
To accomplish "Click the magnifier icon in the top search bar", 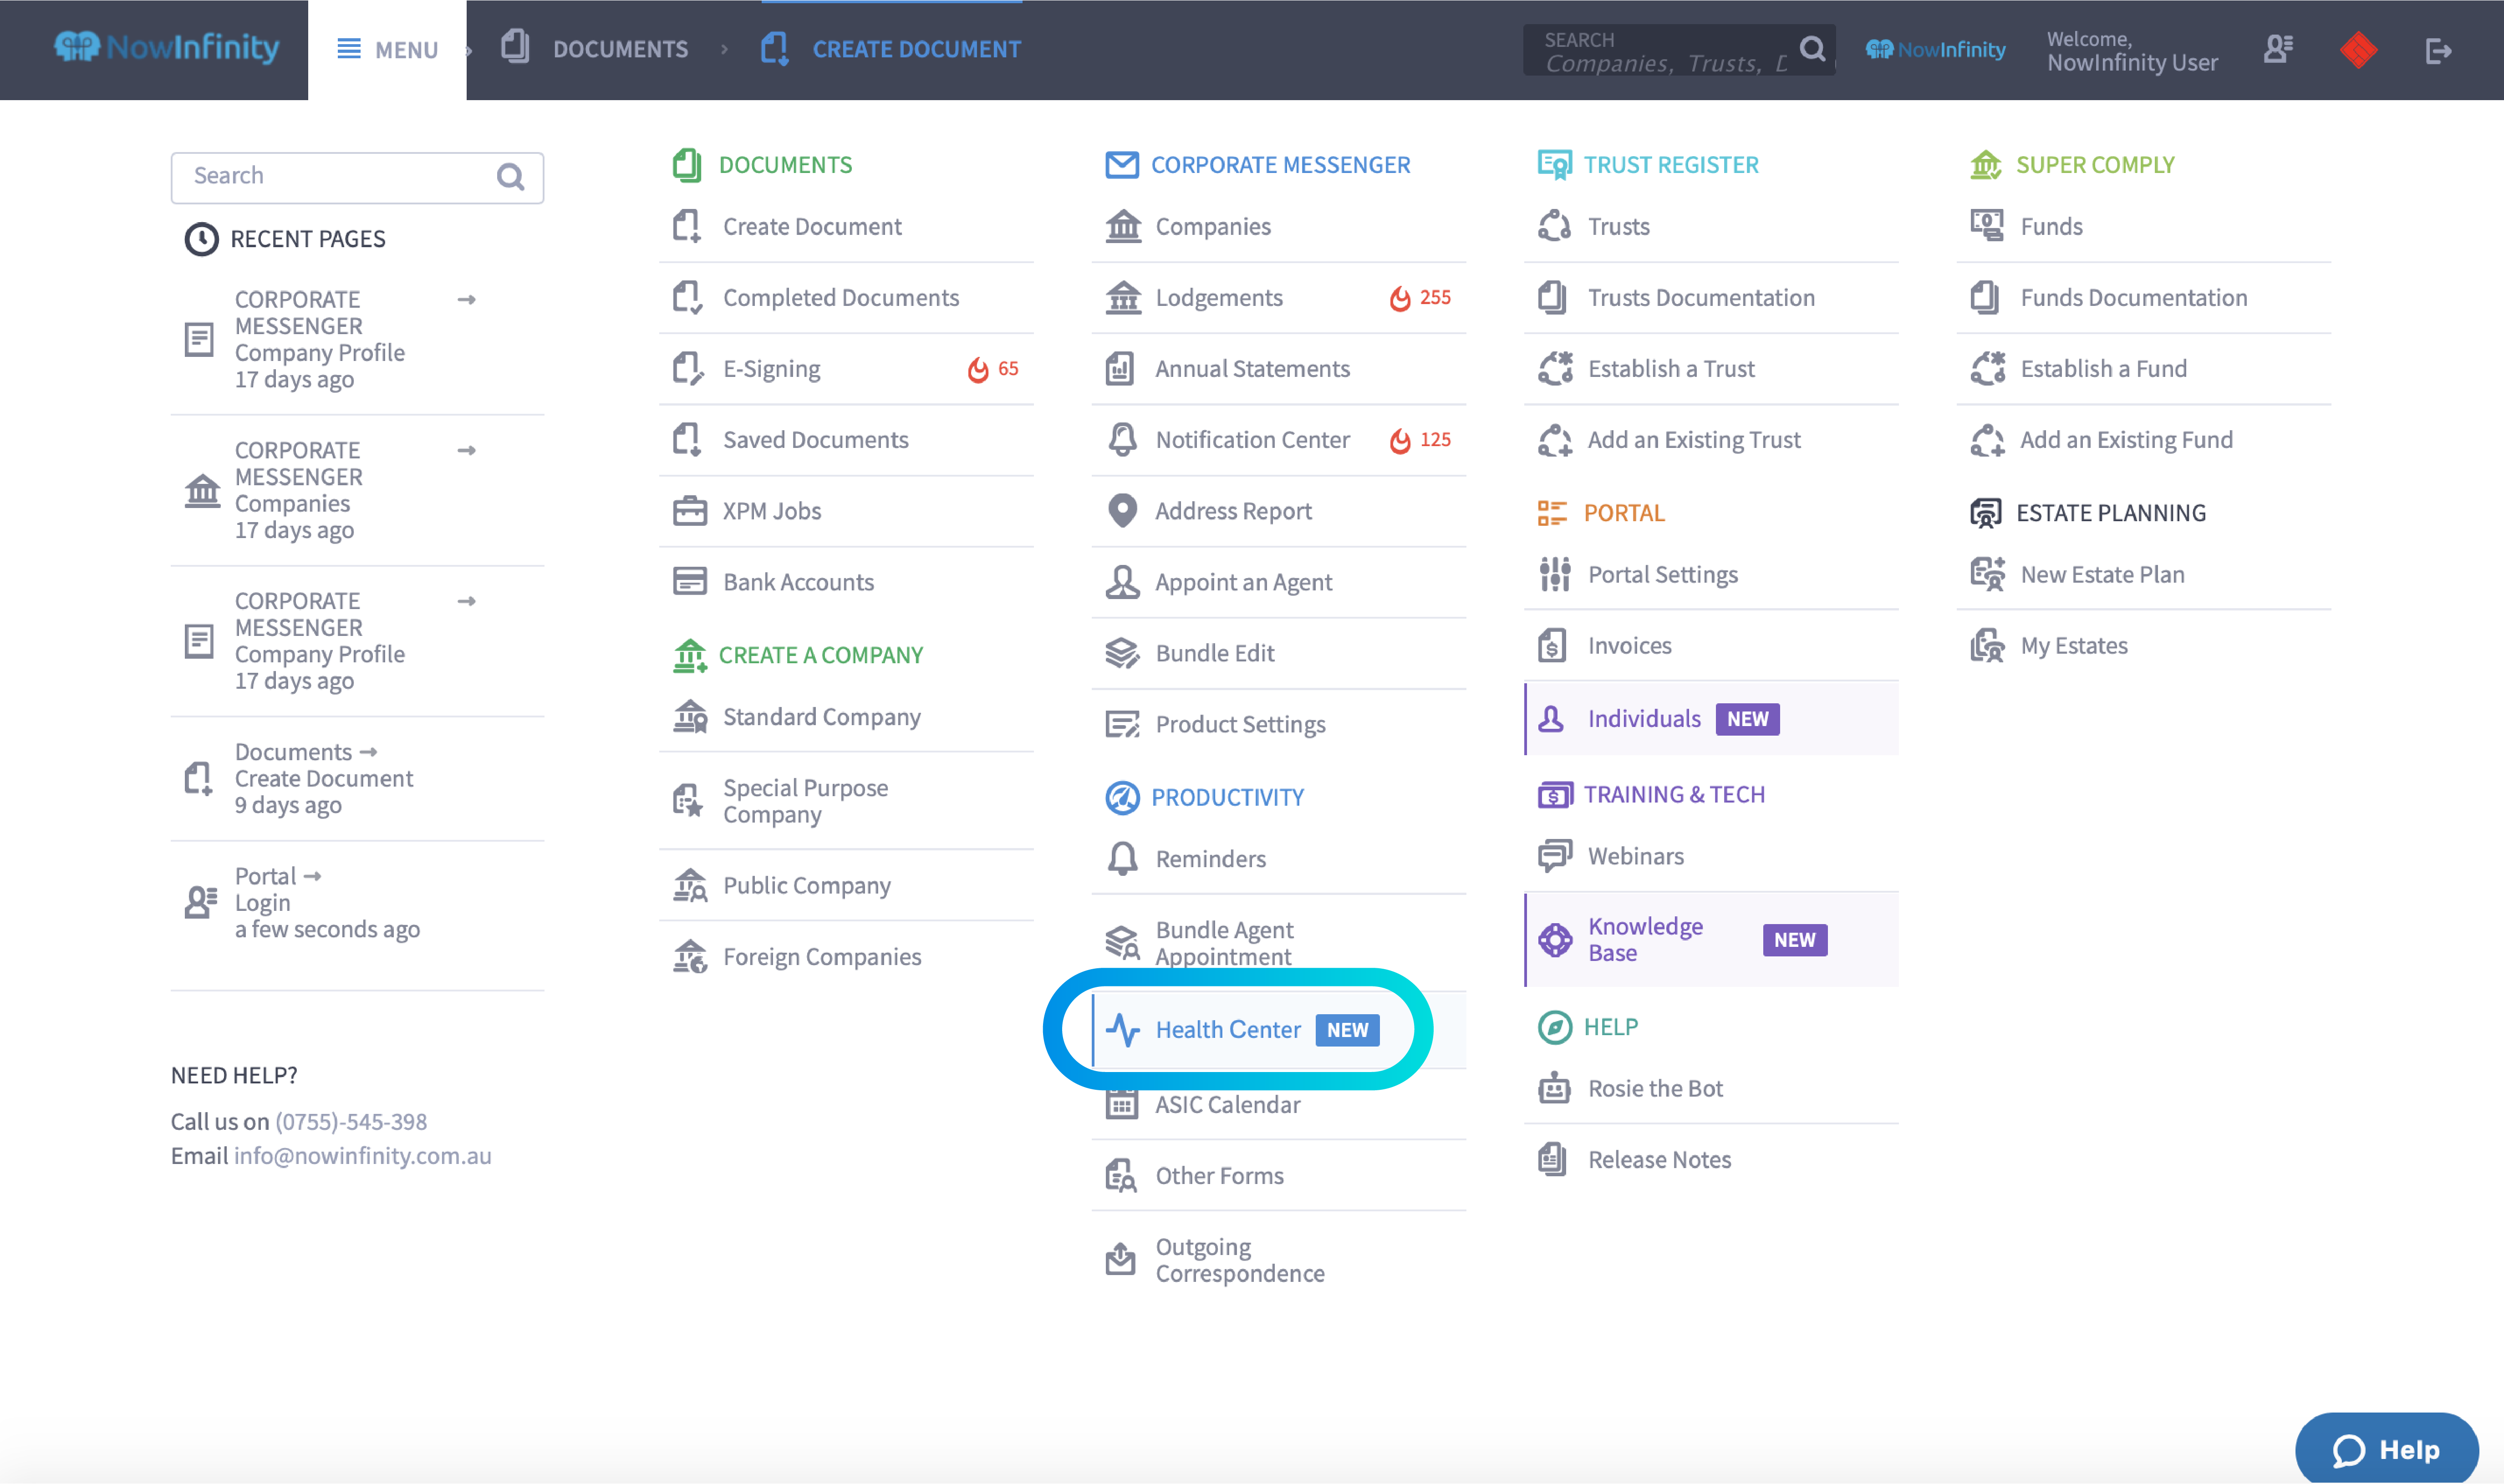I will coord(1812,49).
